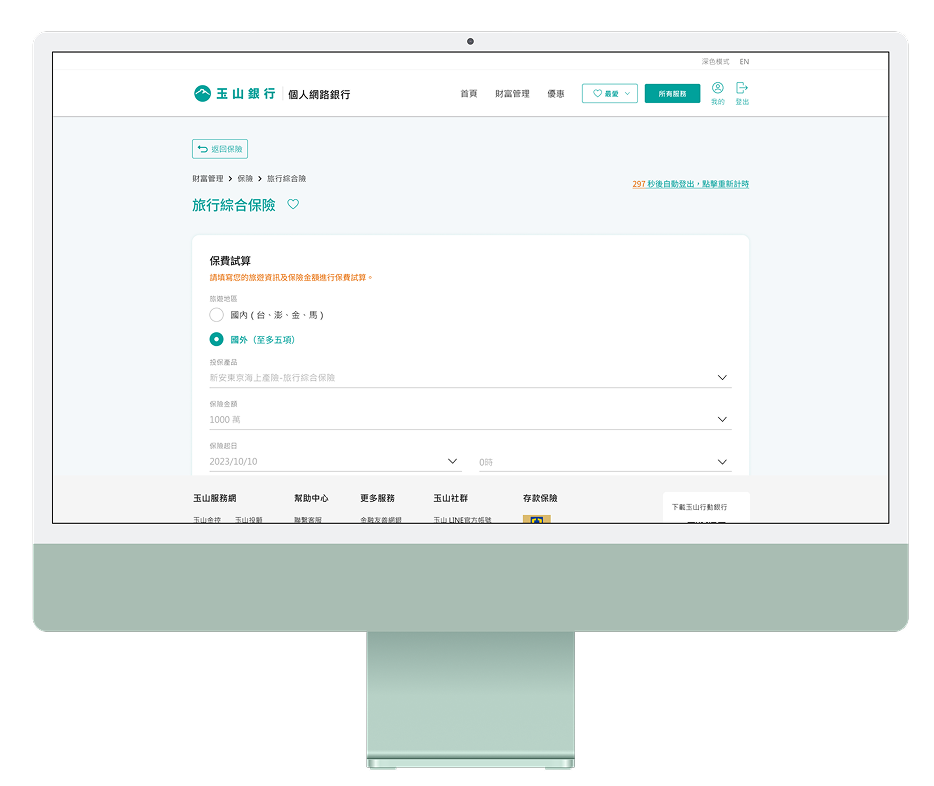Image resolution: width=934 pixels, height=786 pixels.
Task: Select the 國內 (台、澎、金、馬) radio option
Action: pos(217,315)
